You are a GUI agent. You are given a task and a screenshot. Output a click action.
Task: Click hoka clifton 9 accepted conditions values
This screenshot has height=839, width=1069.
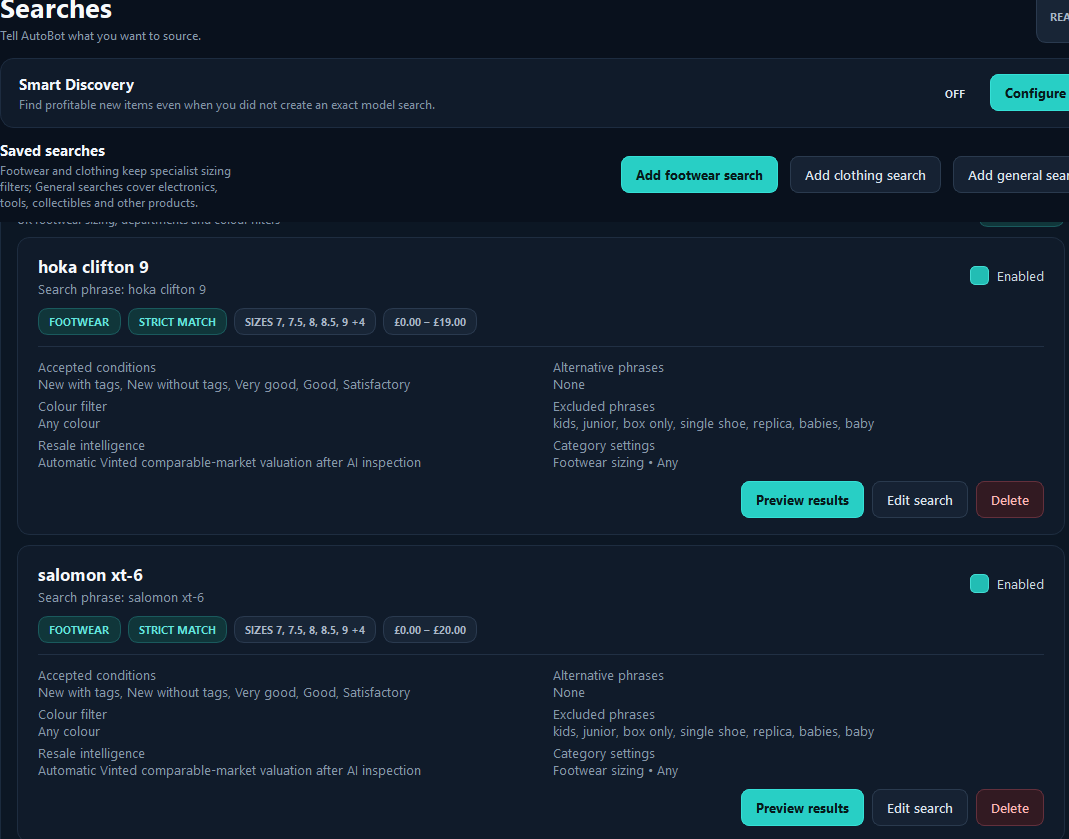click(x=224, y=384)
